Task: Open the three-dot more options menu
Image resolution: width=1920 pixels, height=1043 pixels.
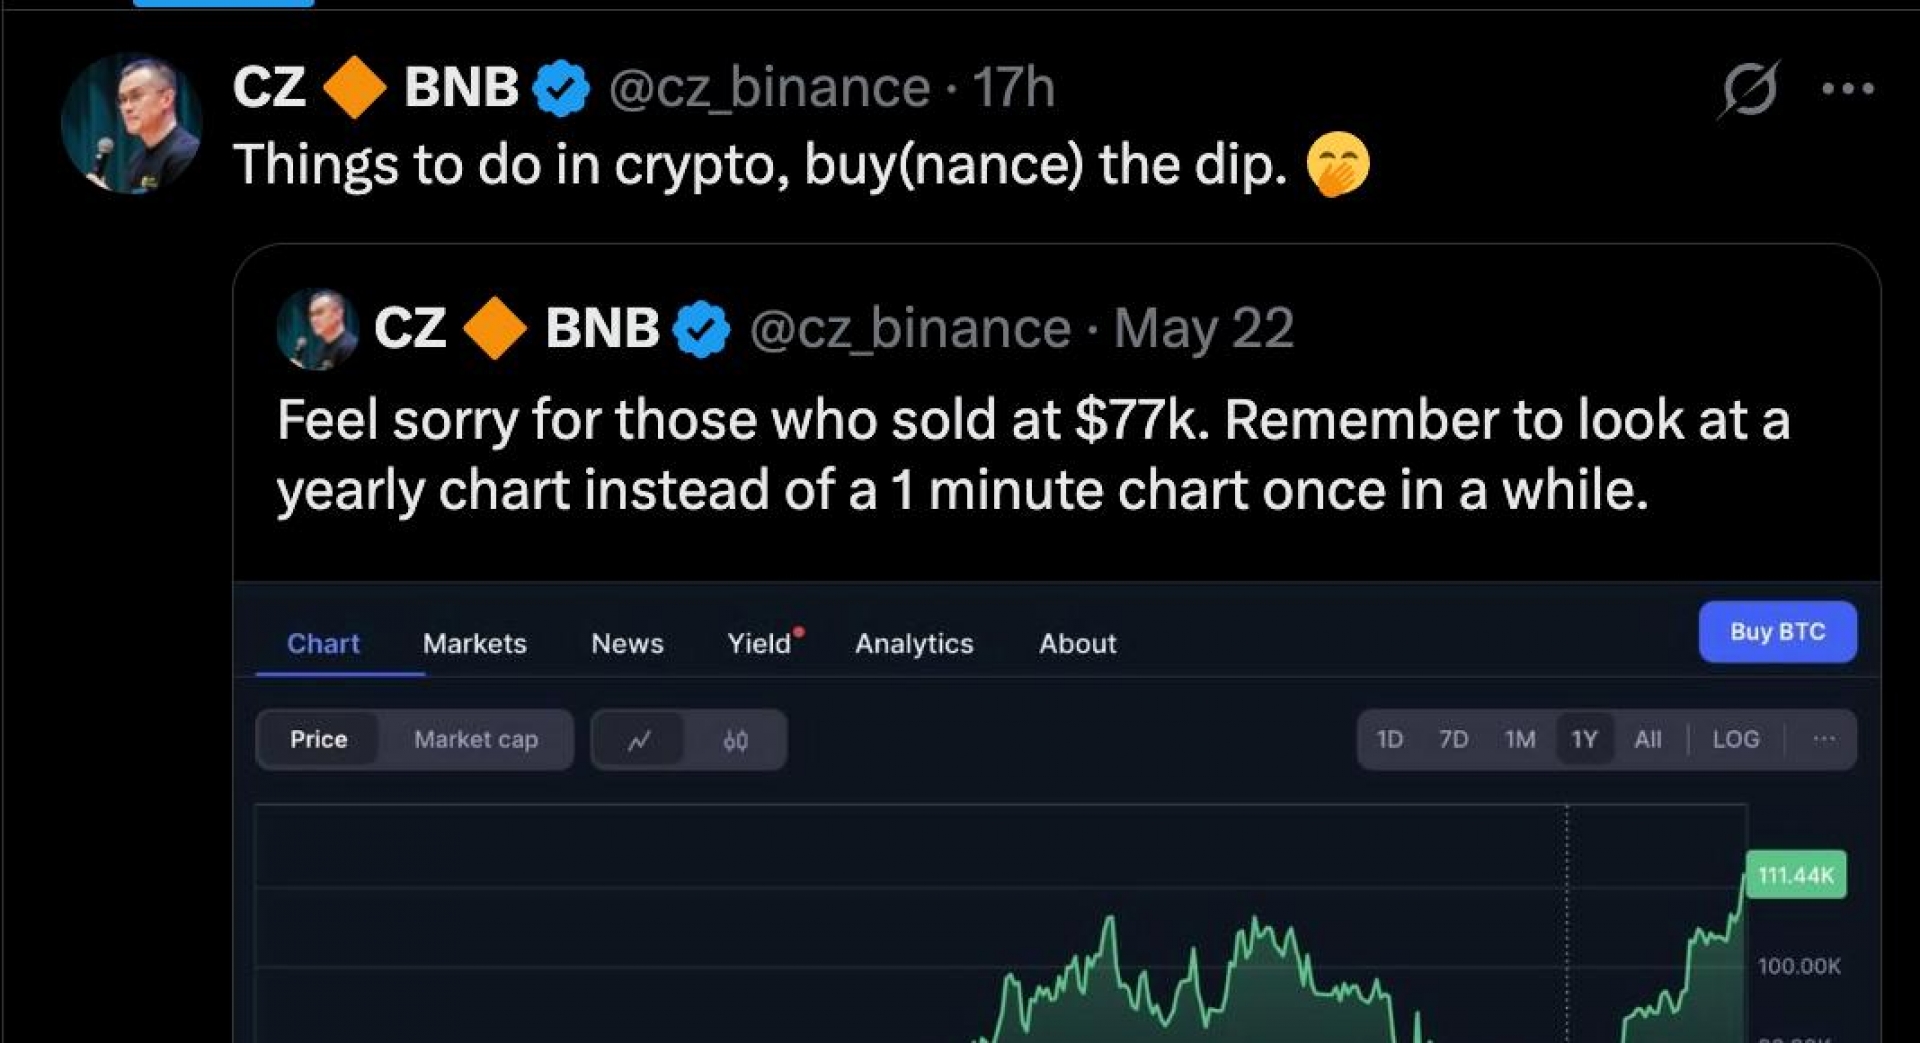Action: pos(1847,89)
